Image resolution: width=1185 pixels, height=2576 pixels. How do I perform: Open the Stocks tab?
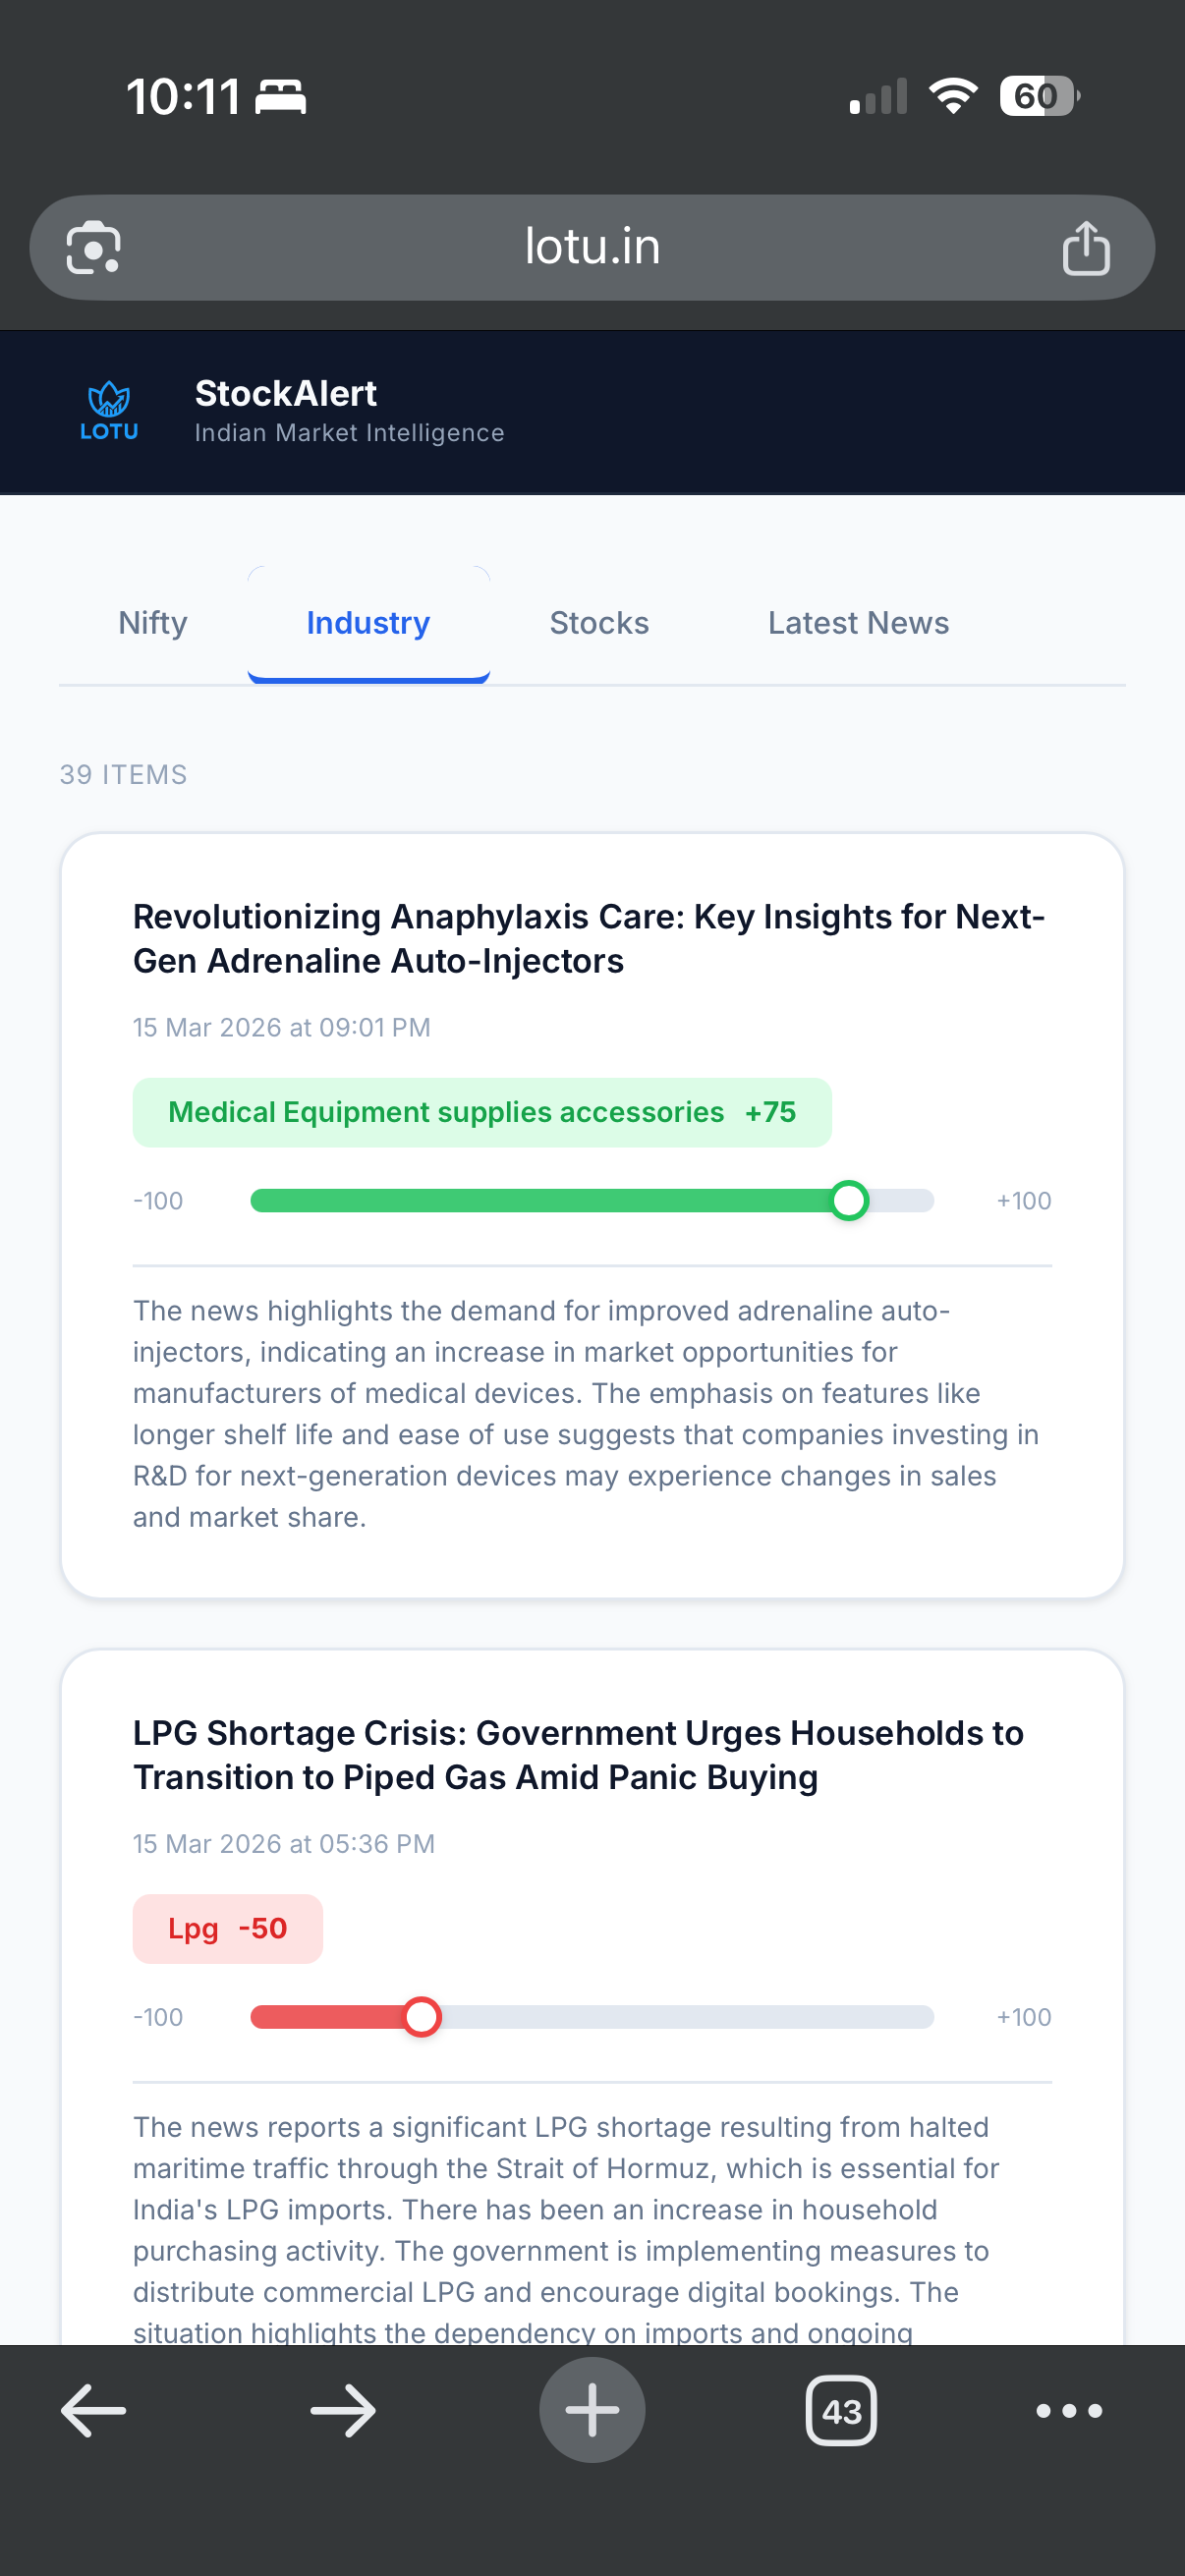click(599, 623)
